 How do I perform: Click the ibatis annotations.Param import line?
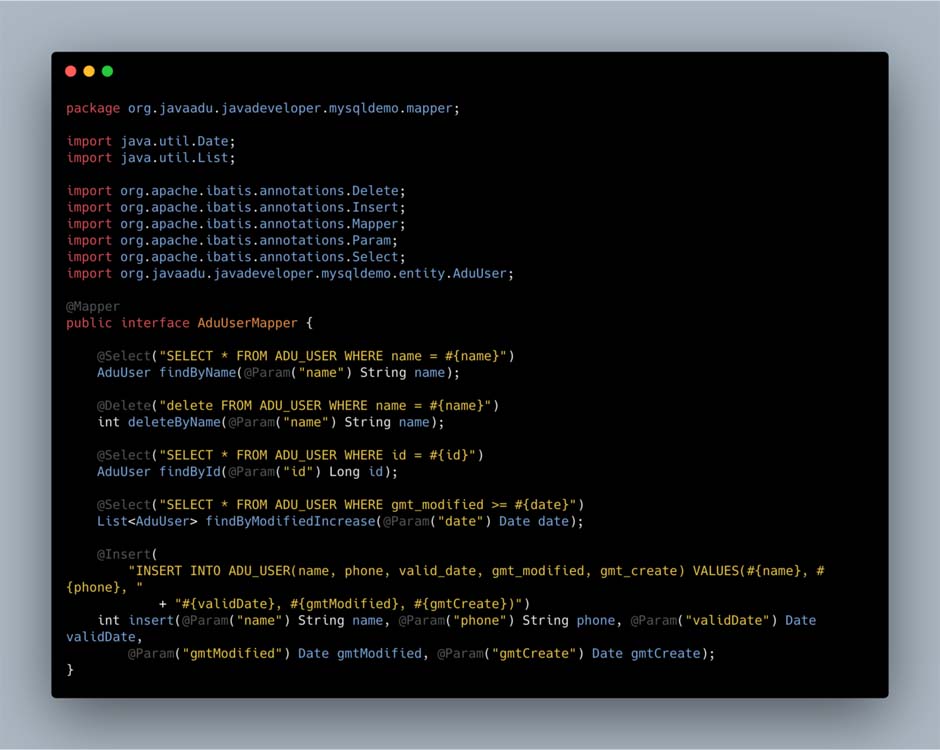232,240
